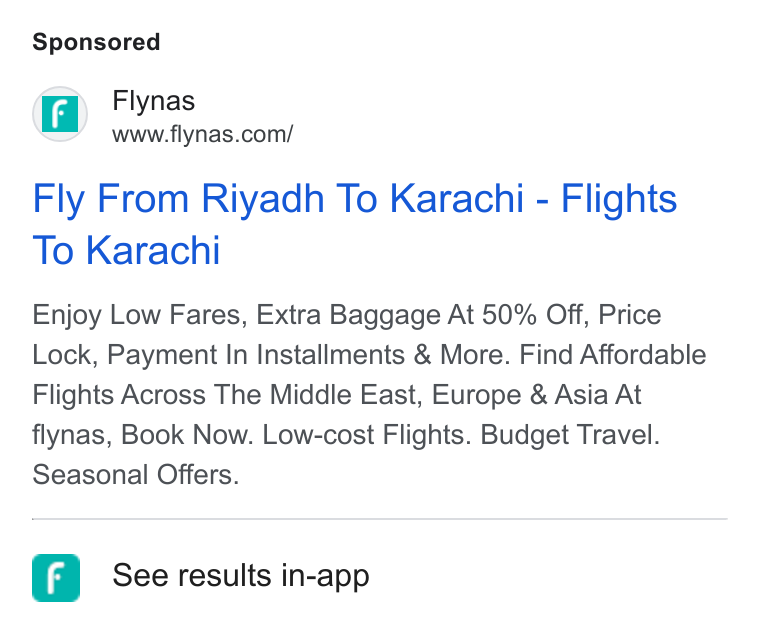This screenshot has height=636, width=760.
Task: Select the Flynas advertiser name
Action: pyautogui.click(x=154, y=101)
